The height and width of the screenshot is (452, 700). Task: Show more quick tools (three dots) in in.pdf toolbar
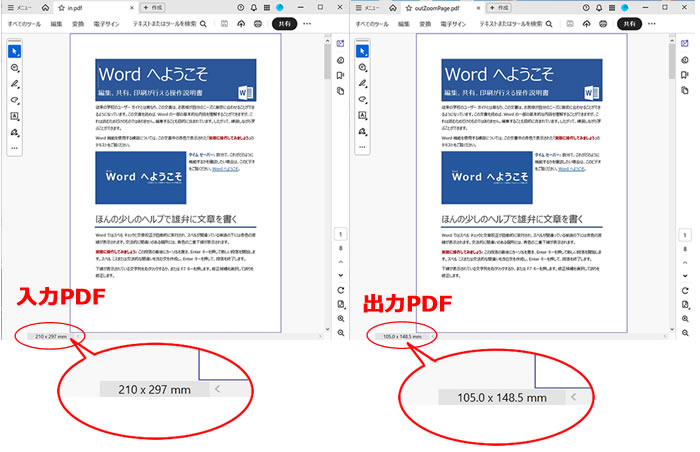tap(14, 148)
